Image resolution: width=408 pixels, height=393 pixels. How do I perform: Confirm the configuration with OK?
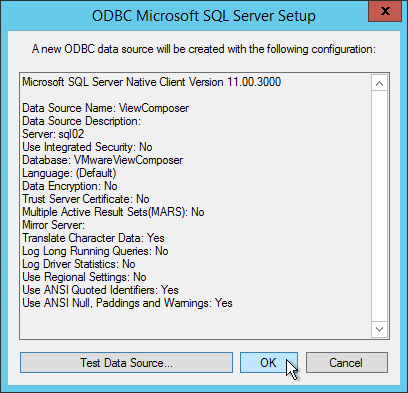point(269,362)
